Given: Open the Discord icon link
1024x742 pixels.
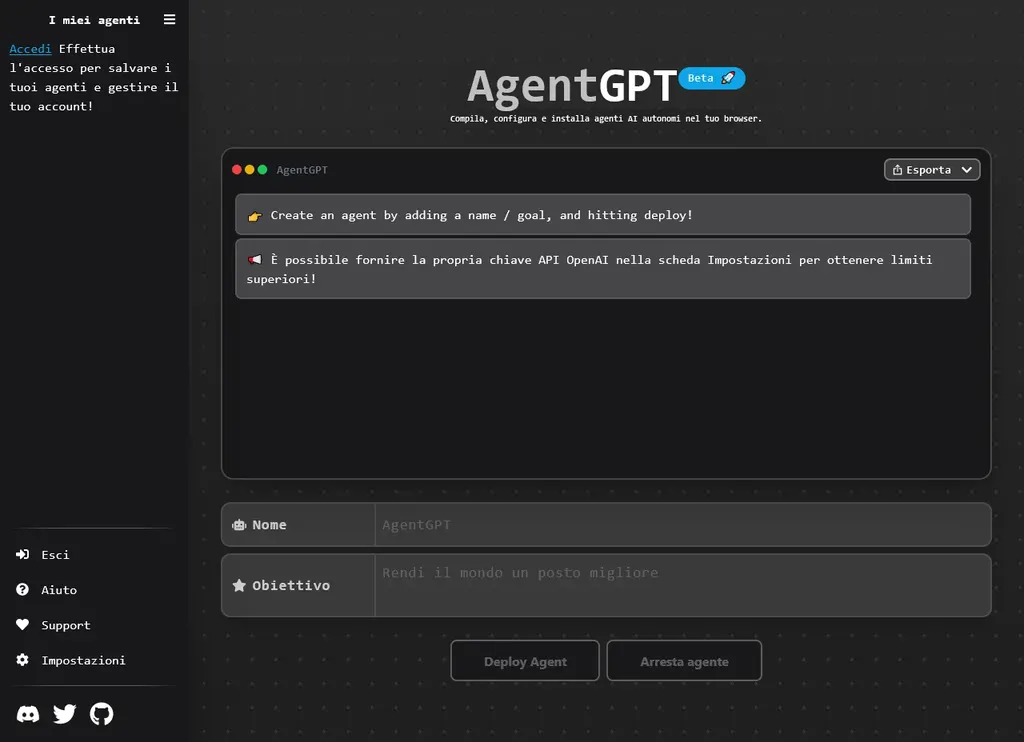Looking at the screenshot, I should (27, 714).
